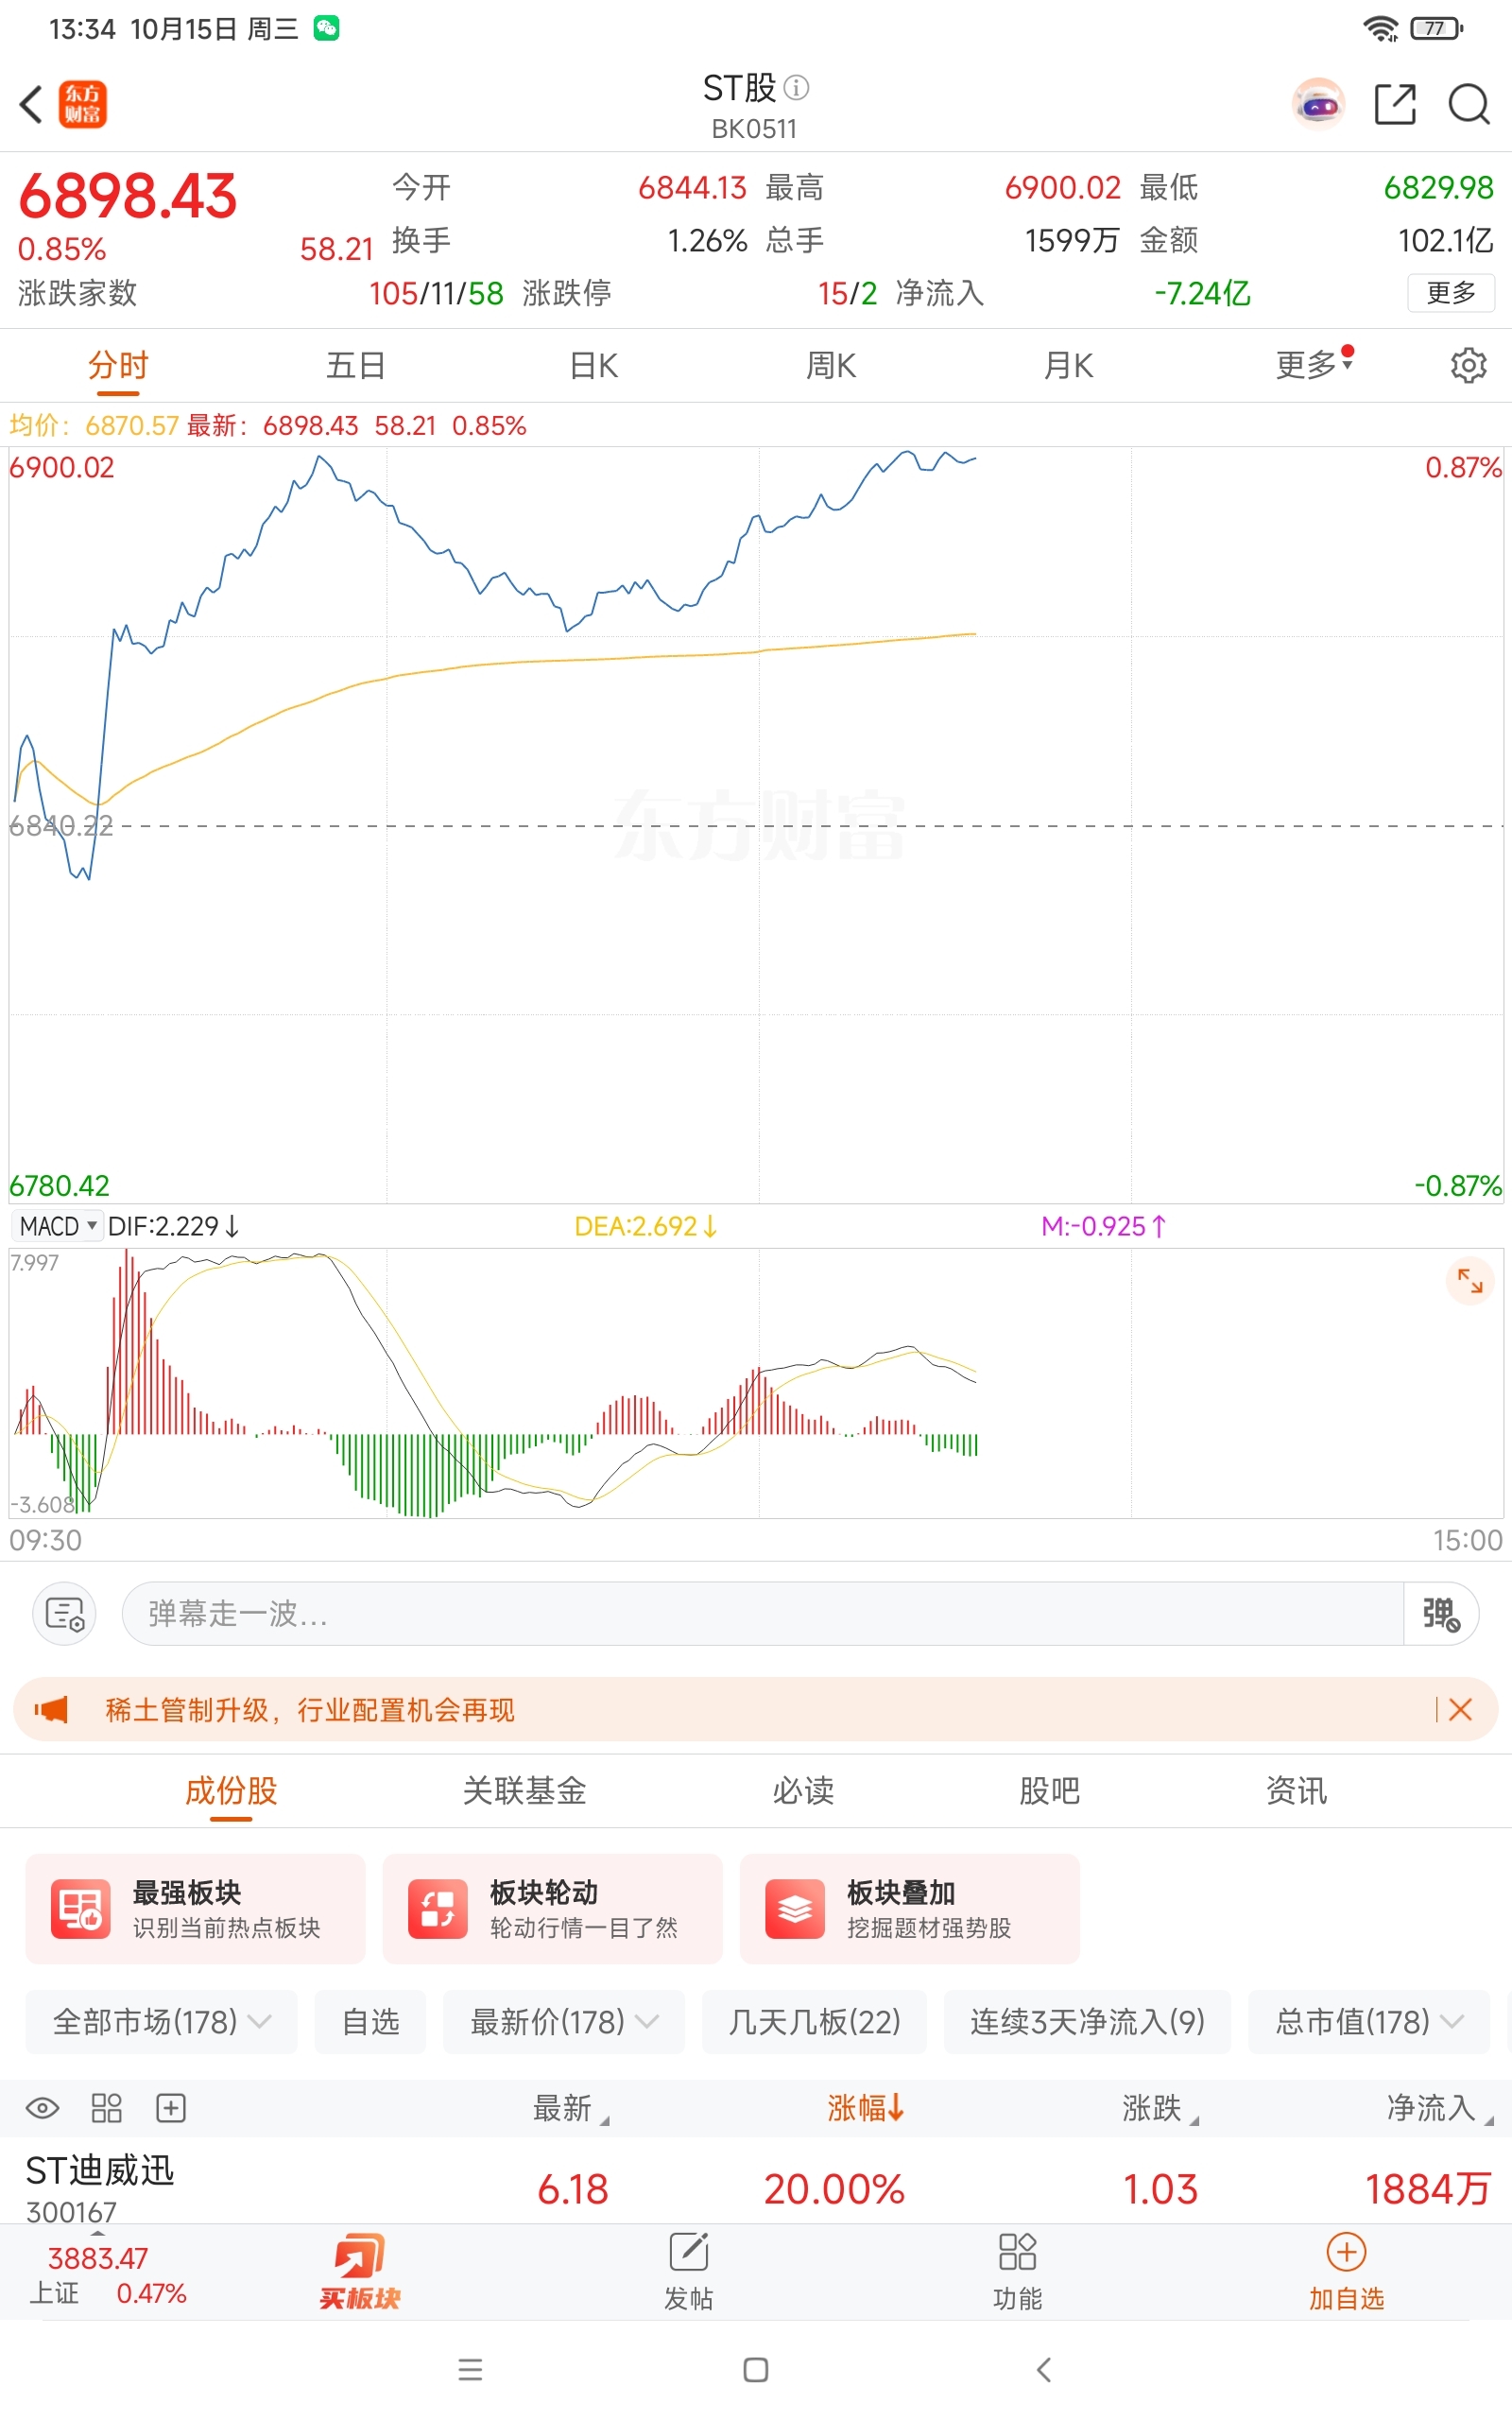This screenshot has width=1512, height=2420.
Task: Click the 弹幕走一波 input field
Action: pyautogui.click(x=760, y=1614)
